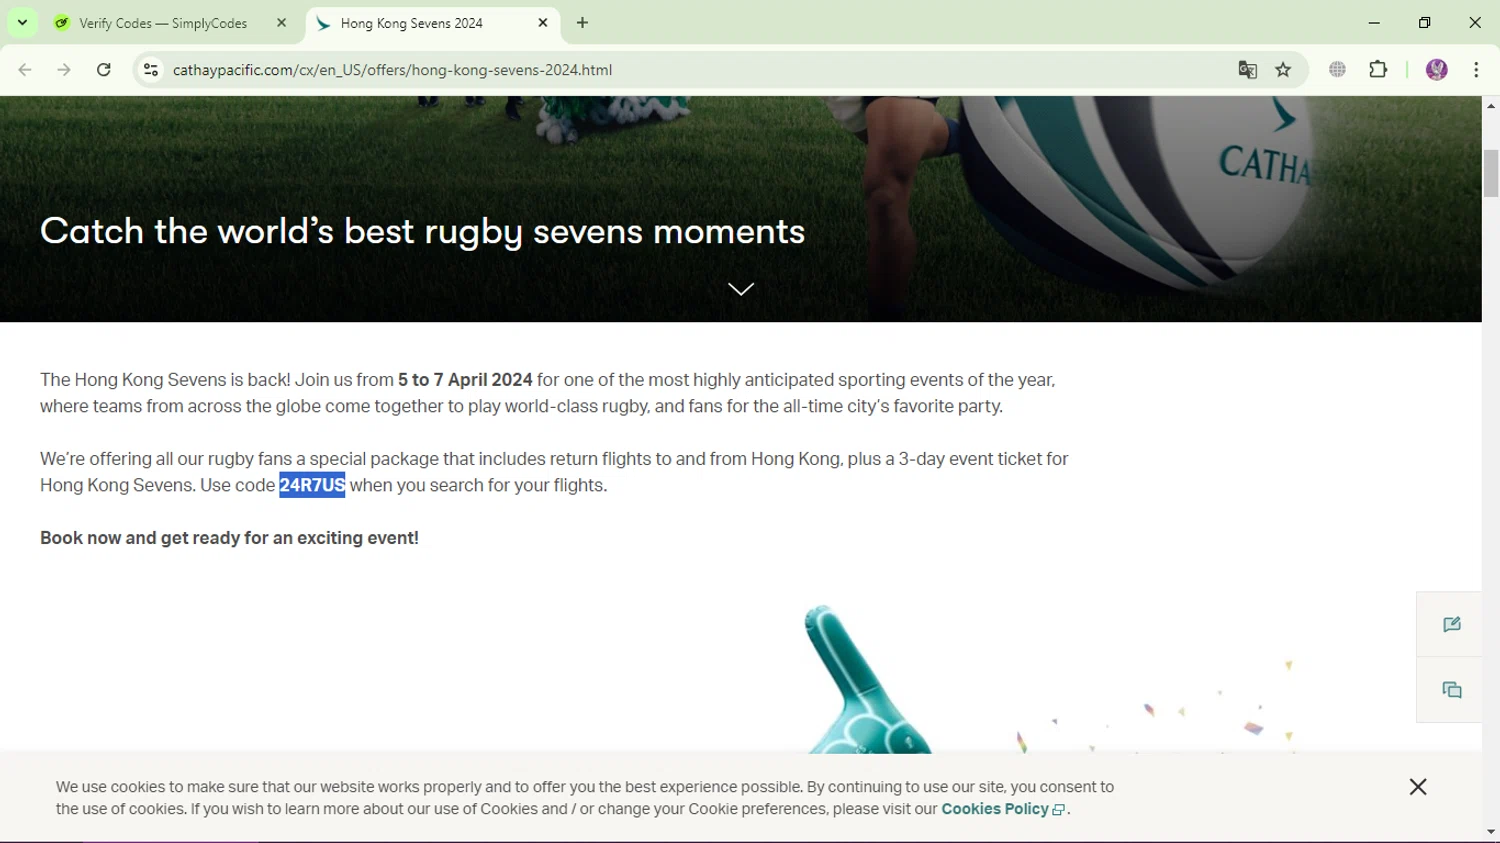Viewport: 1500px width, 843px height.
Task: Open the chat icon on right side
Action: (1452, 690)
